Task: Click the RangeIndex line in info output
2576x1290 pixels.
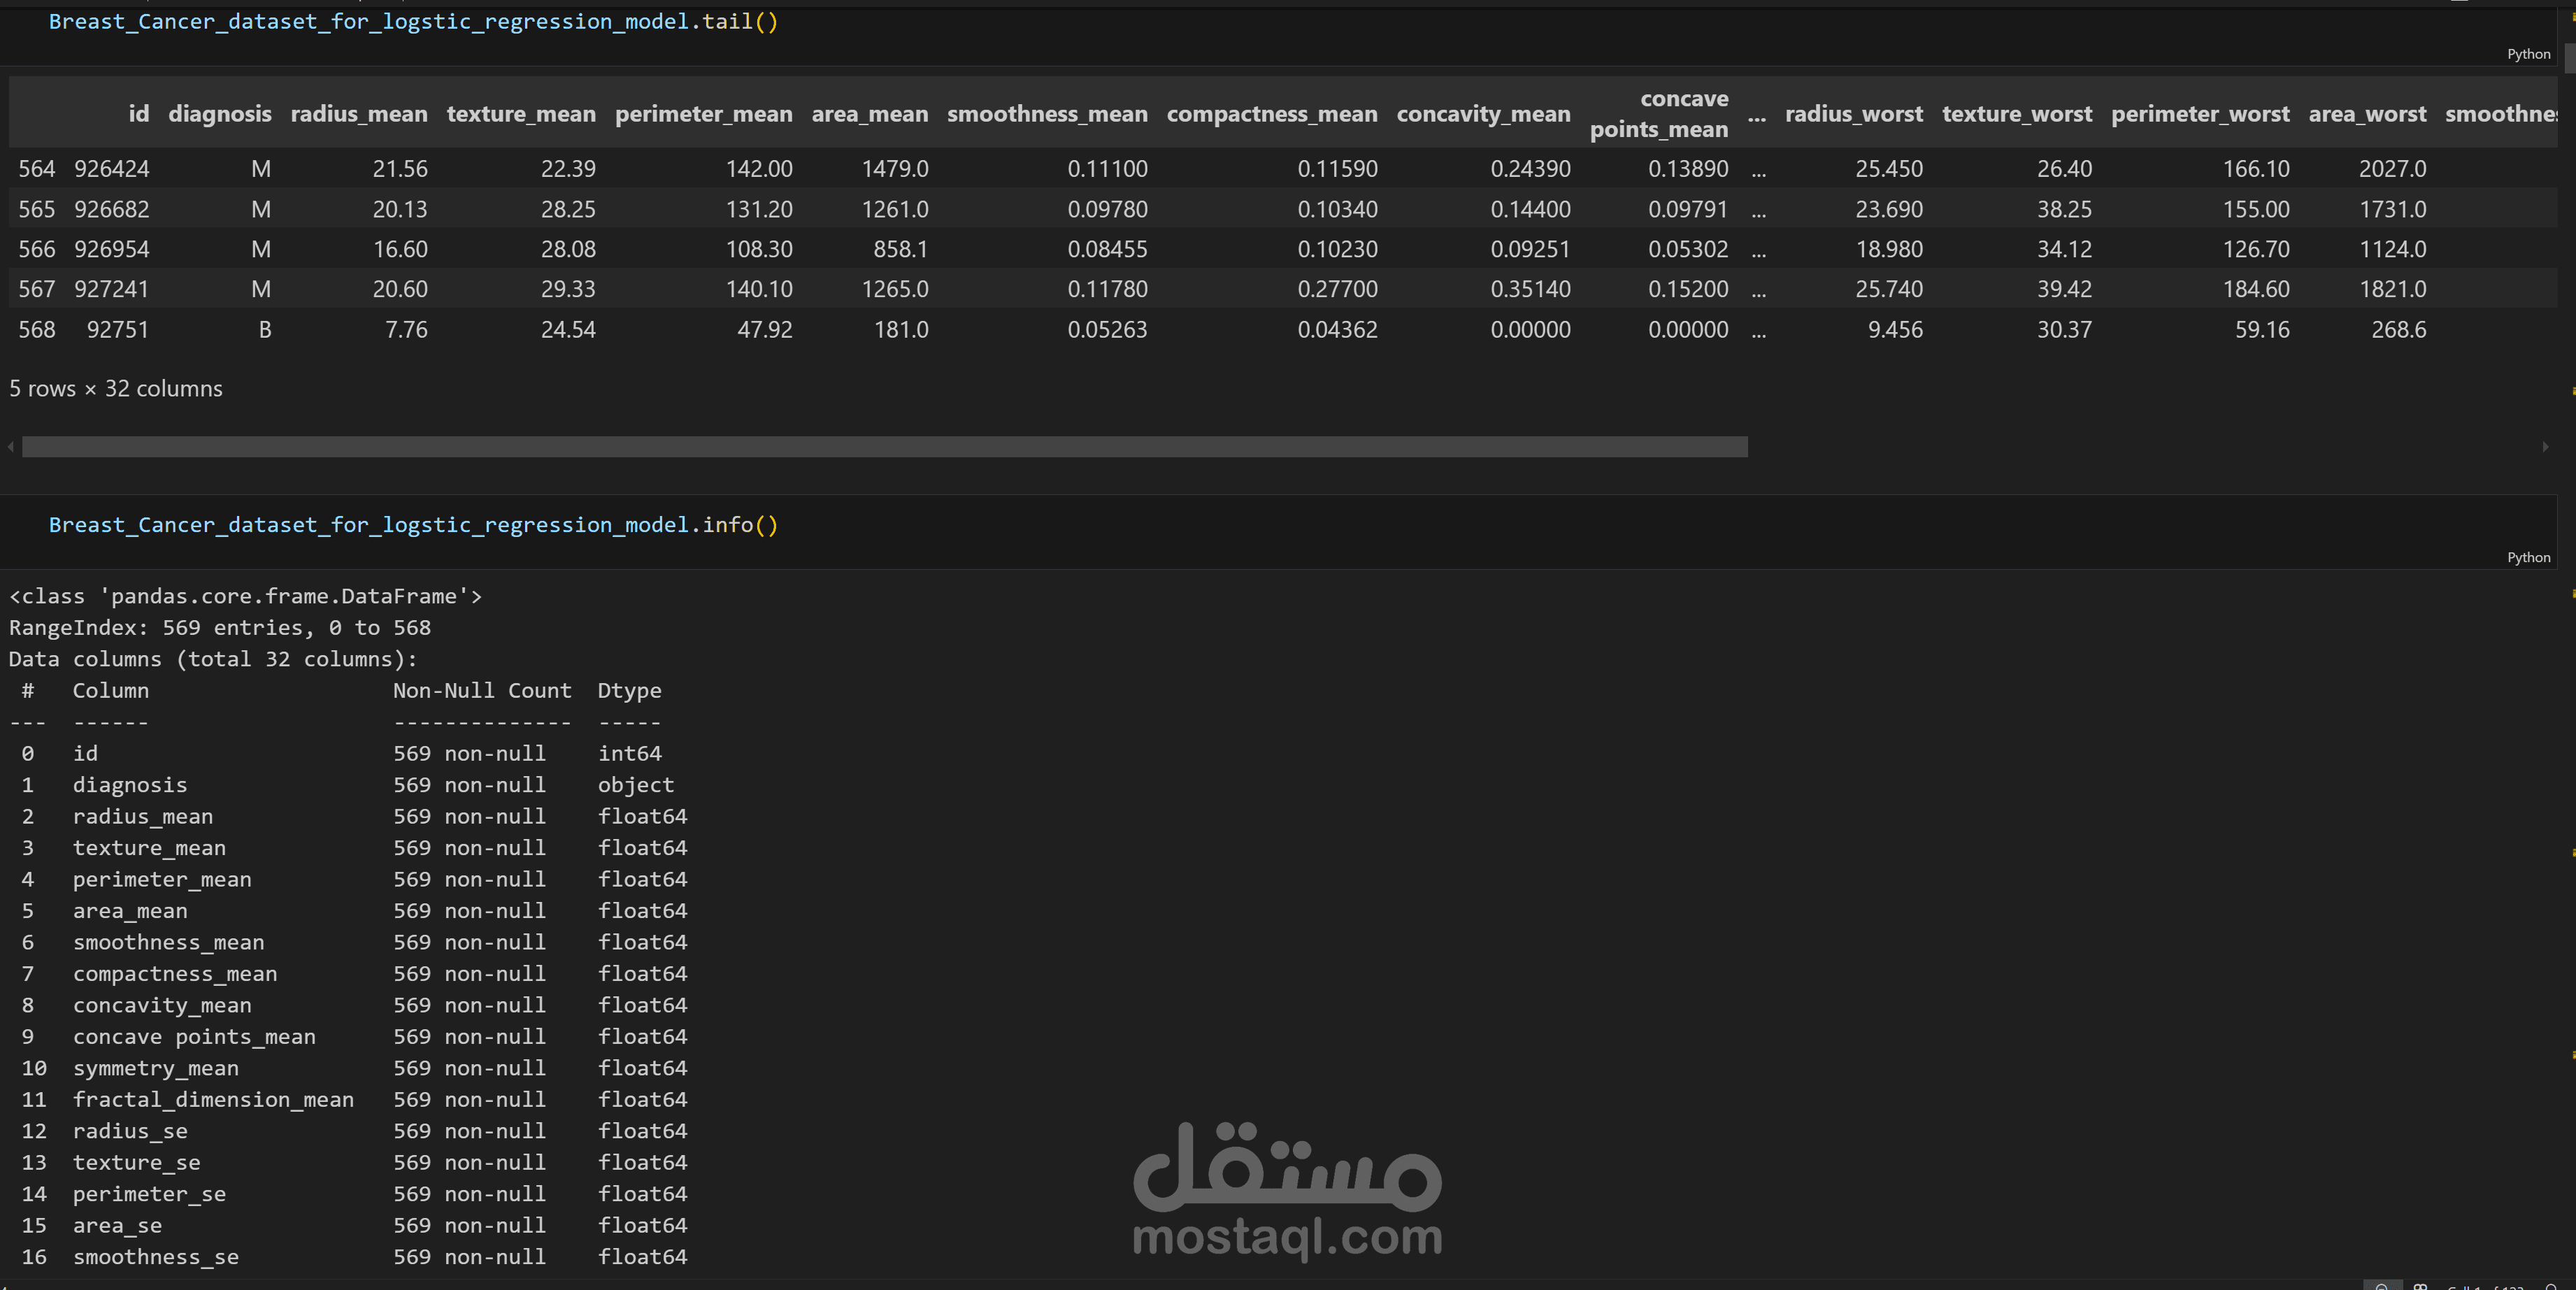Action: [220, 628]
